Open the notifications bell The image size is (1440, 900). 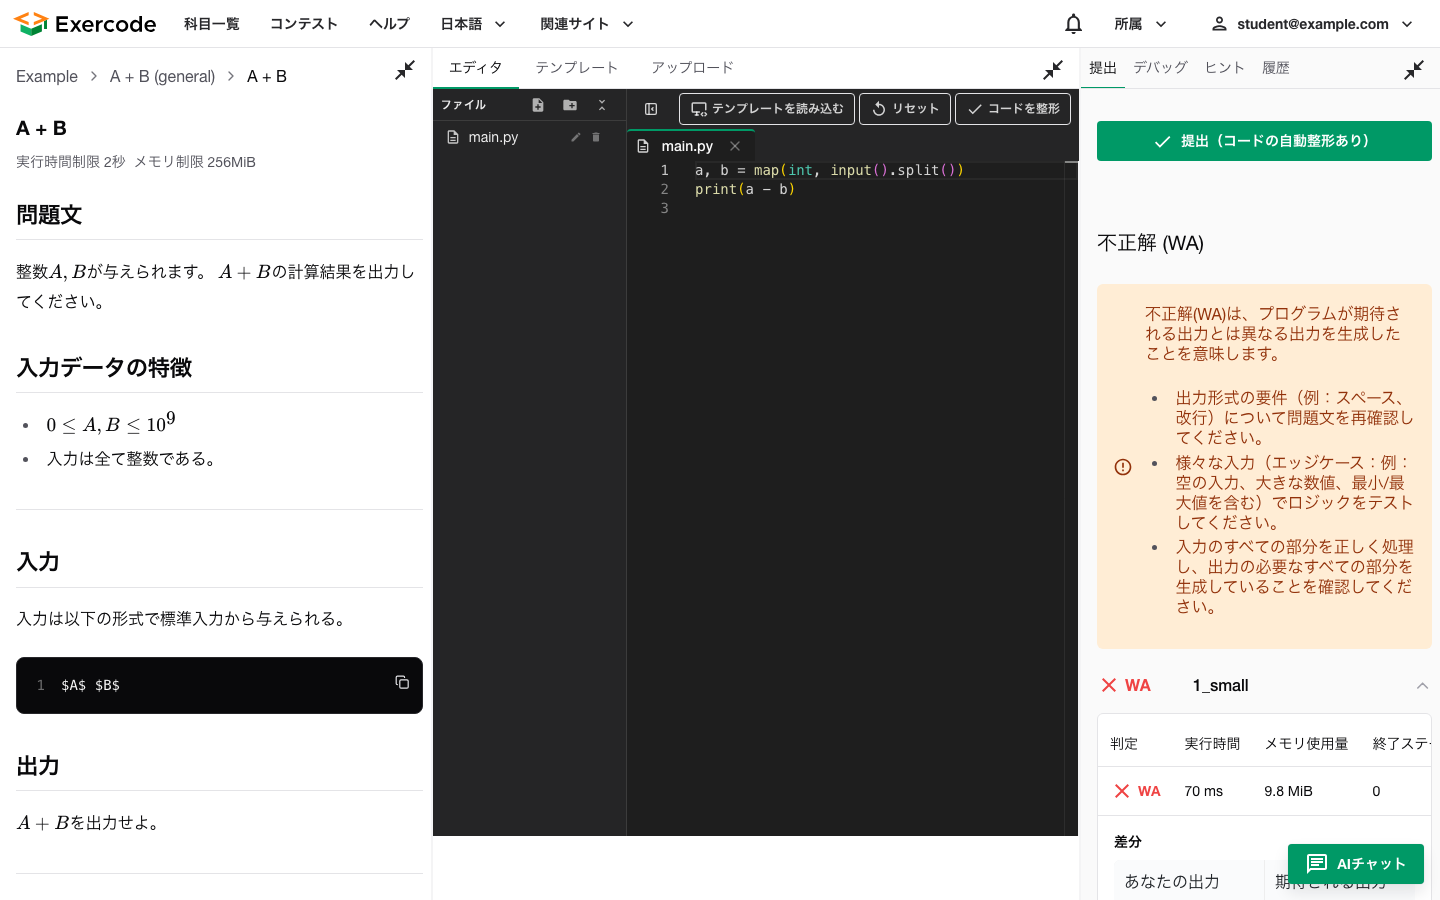1073,24
